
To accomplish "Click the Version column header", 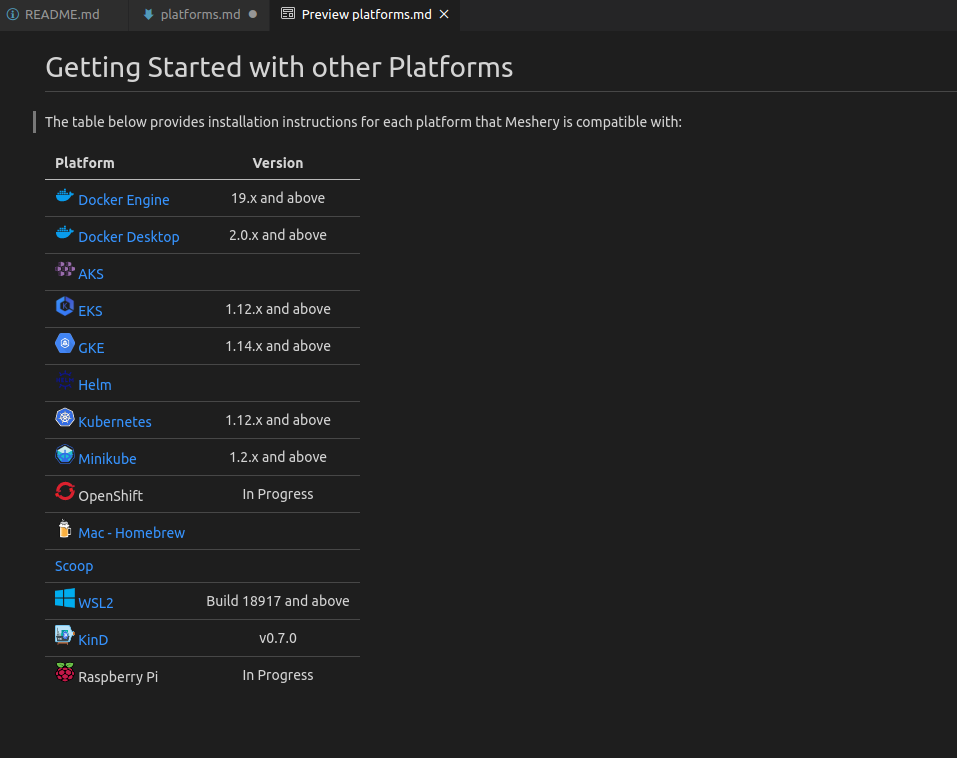I will [278, 163].
